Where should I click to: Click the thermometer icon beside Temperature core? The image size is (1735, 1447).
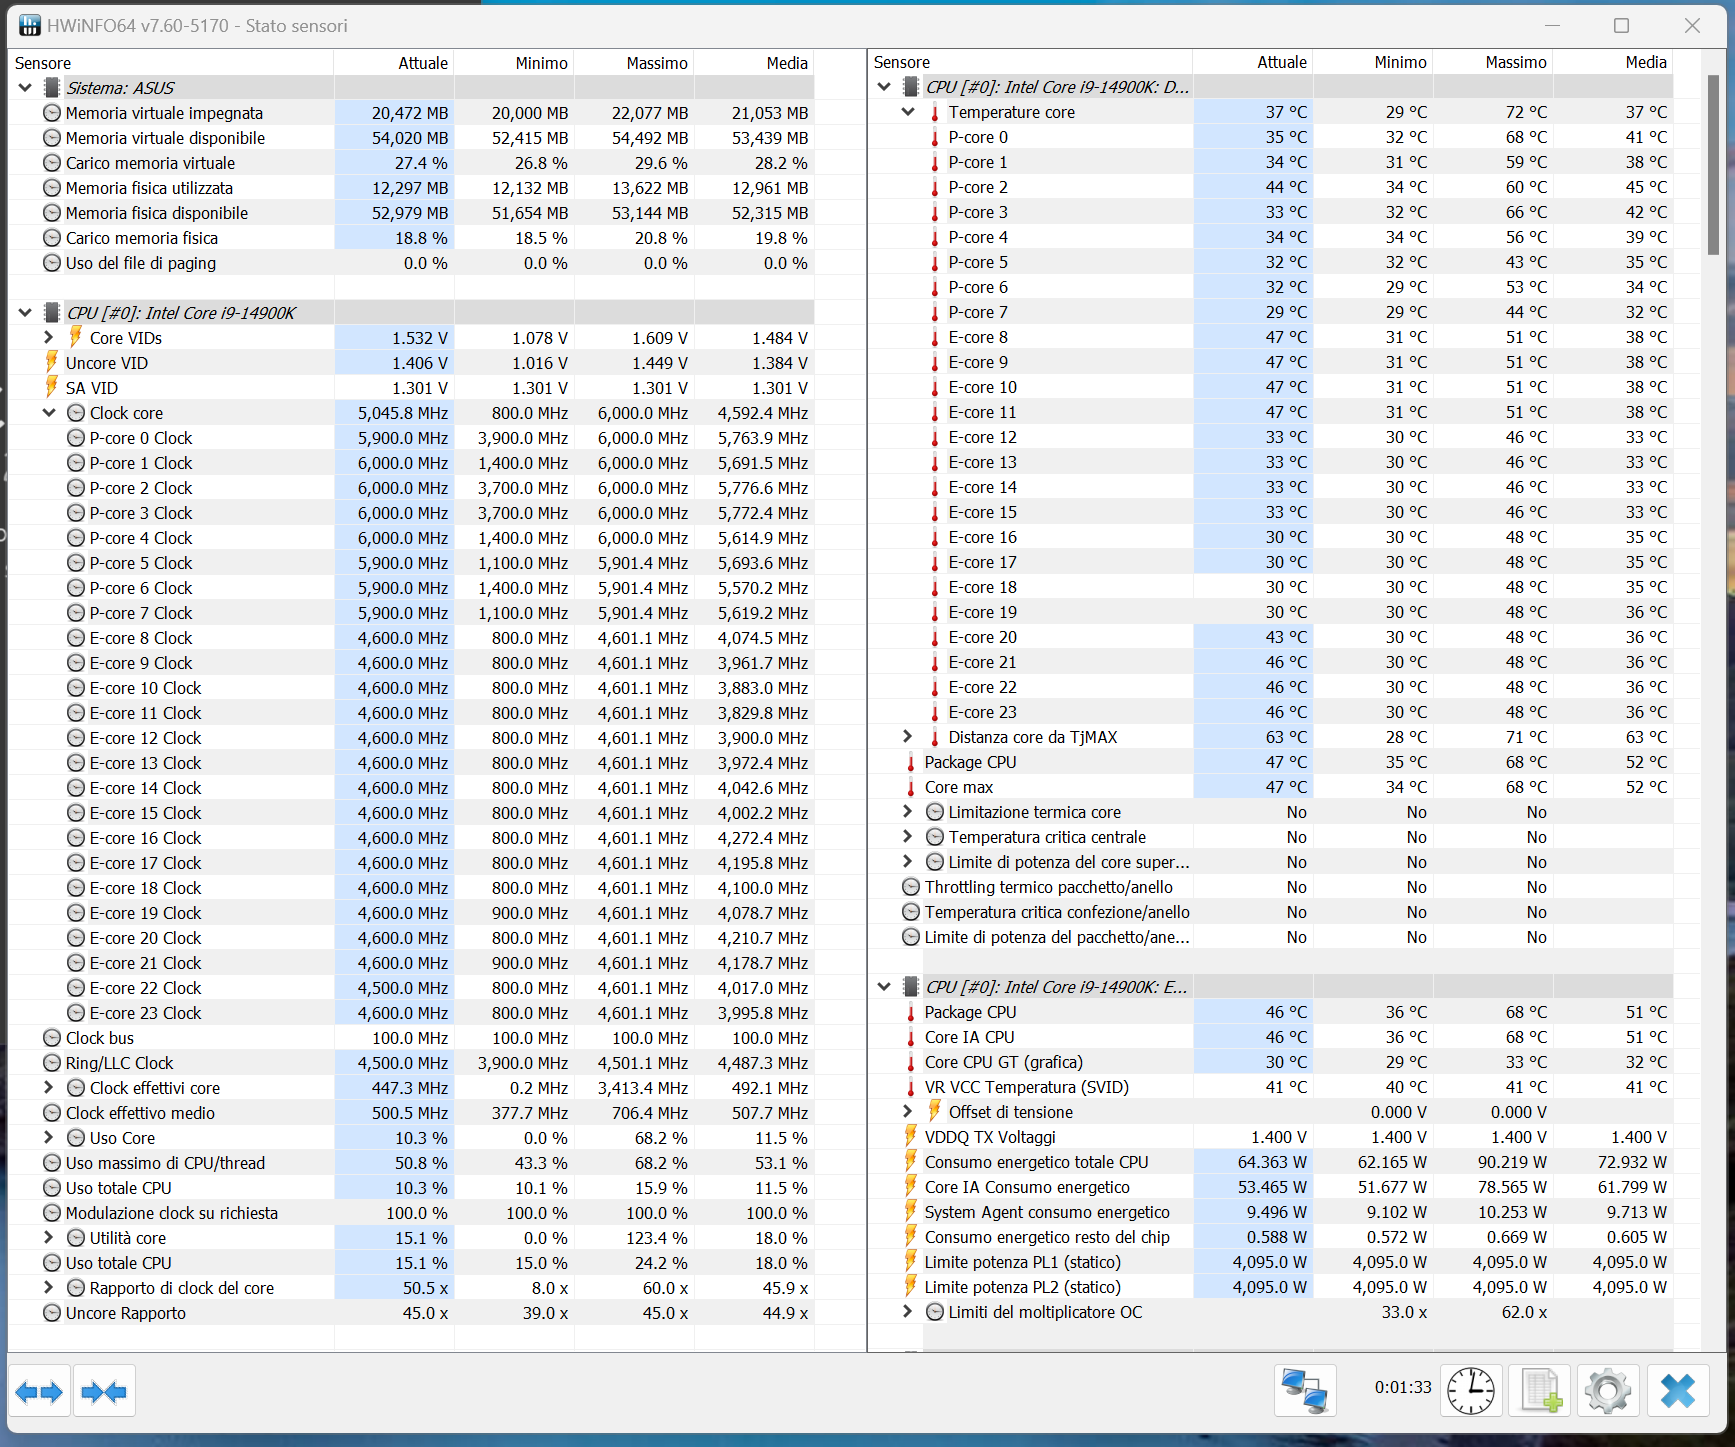tap(935, 112)
